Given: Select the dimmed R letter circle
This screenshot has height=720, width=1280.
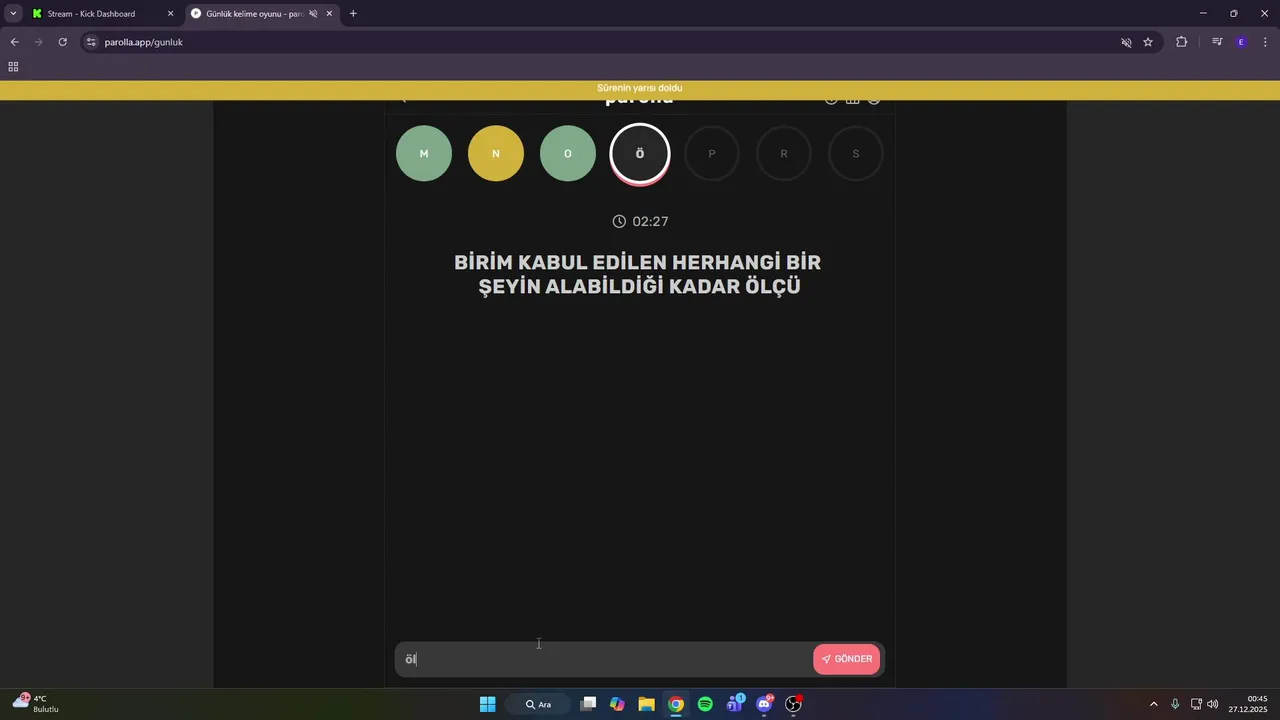Looking at the screenshot, I should (x=784, y=154).
